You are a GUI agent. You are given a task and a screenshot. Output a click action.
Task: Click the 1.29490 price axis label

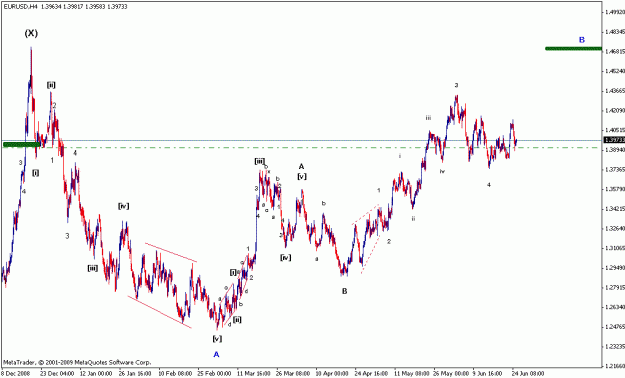616,268
